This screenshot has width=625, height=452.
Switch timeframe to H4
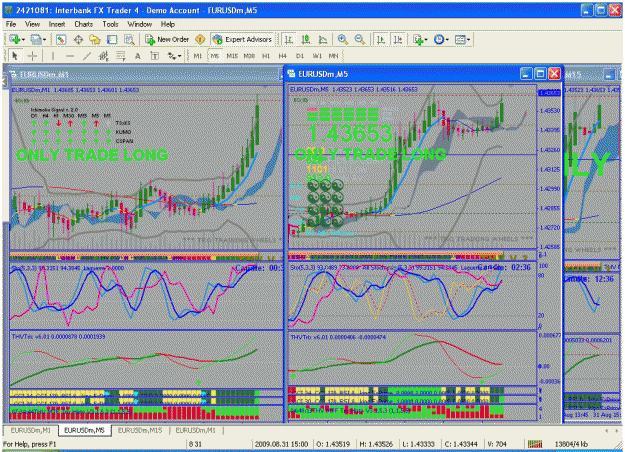(x=283, y=56)
